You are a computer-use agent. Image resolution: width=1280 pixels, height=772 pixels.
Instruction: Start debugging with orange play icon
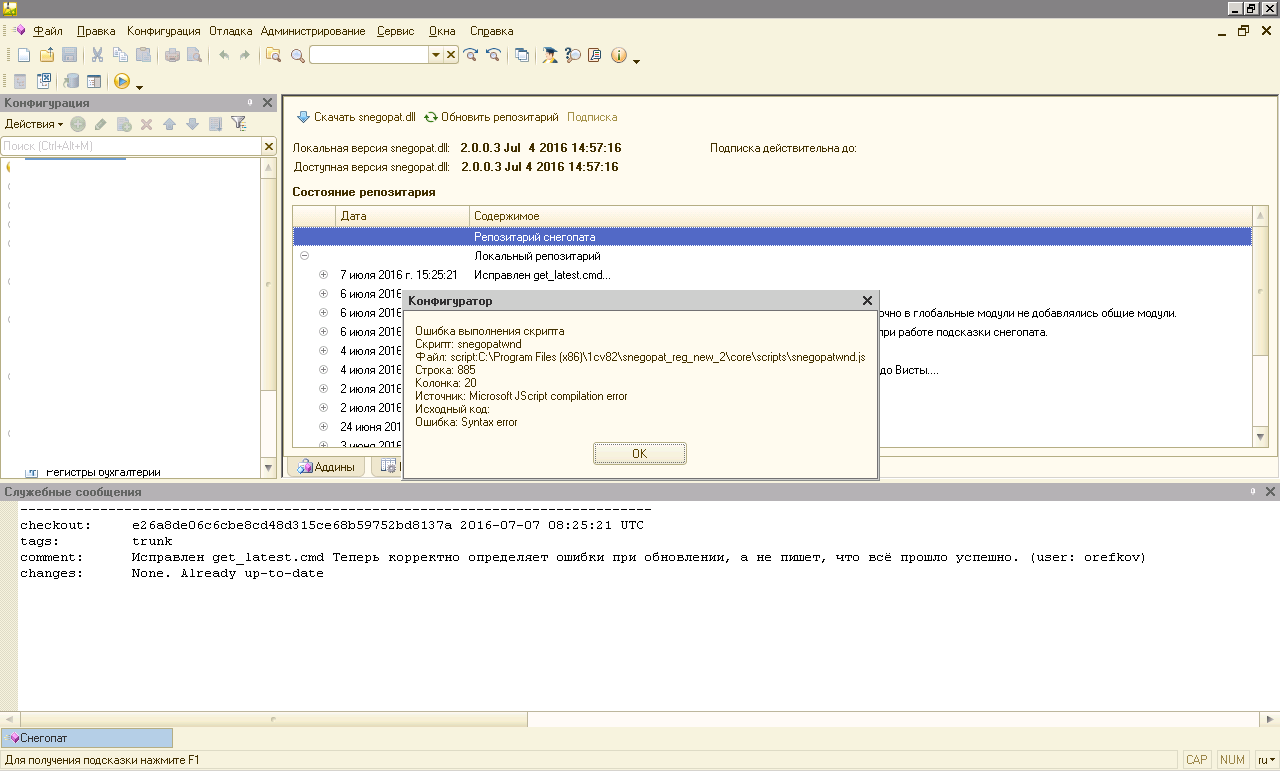122,81
